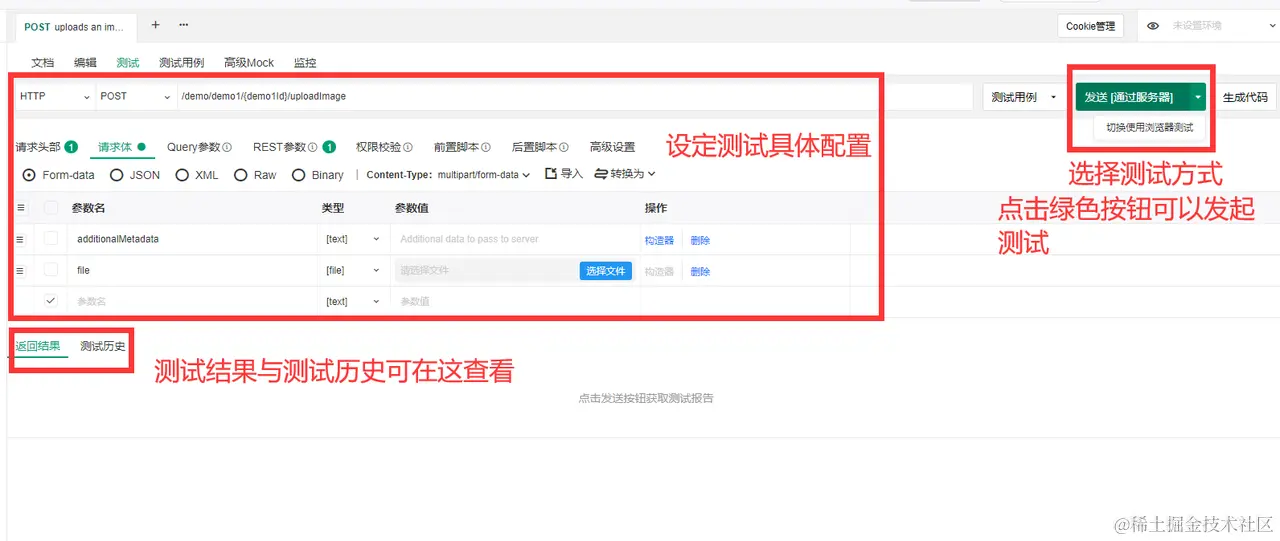Click the info icon next to 权限校验
1280x541 pixels.
point(408,147)
